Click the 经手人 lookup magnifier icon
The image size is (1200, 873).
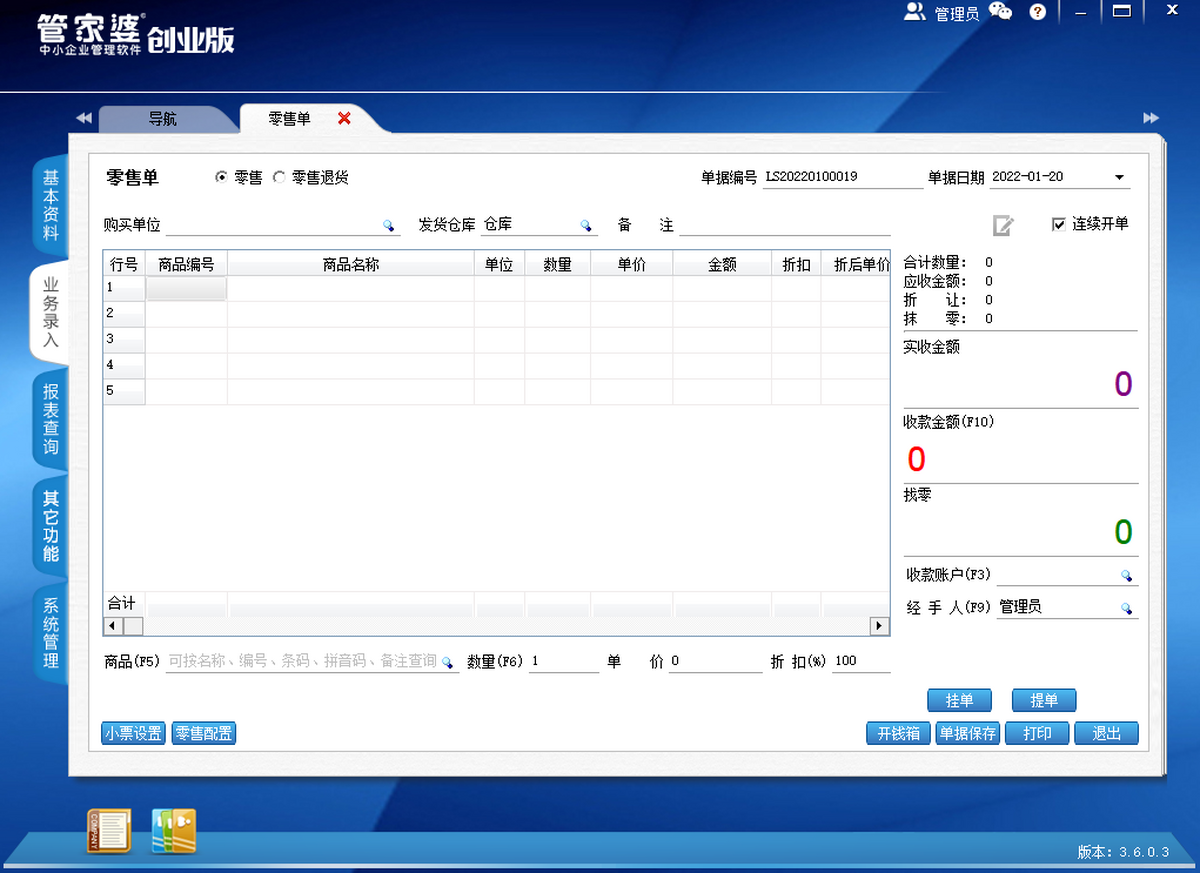coord(1126,608)
